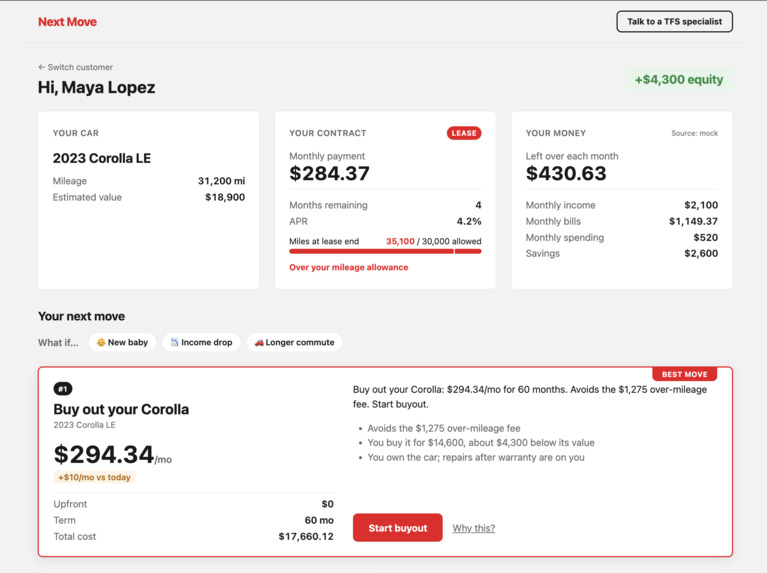Image resolution: width=767 pixels, height=573 pixels.
Task: Open Talk to a TFS specialist
Action: point(675,22)
